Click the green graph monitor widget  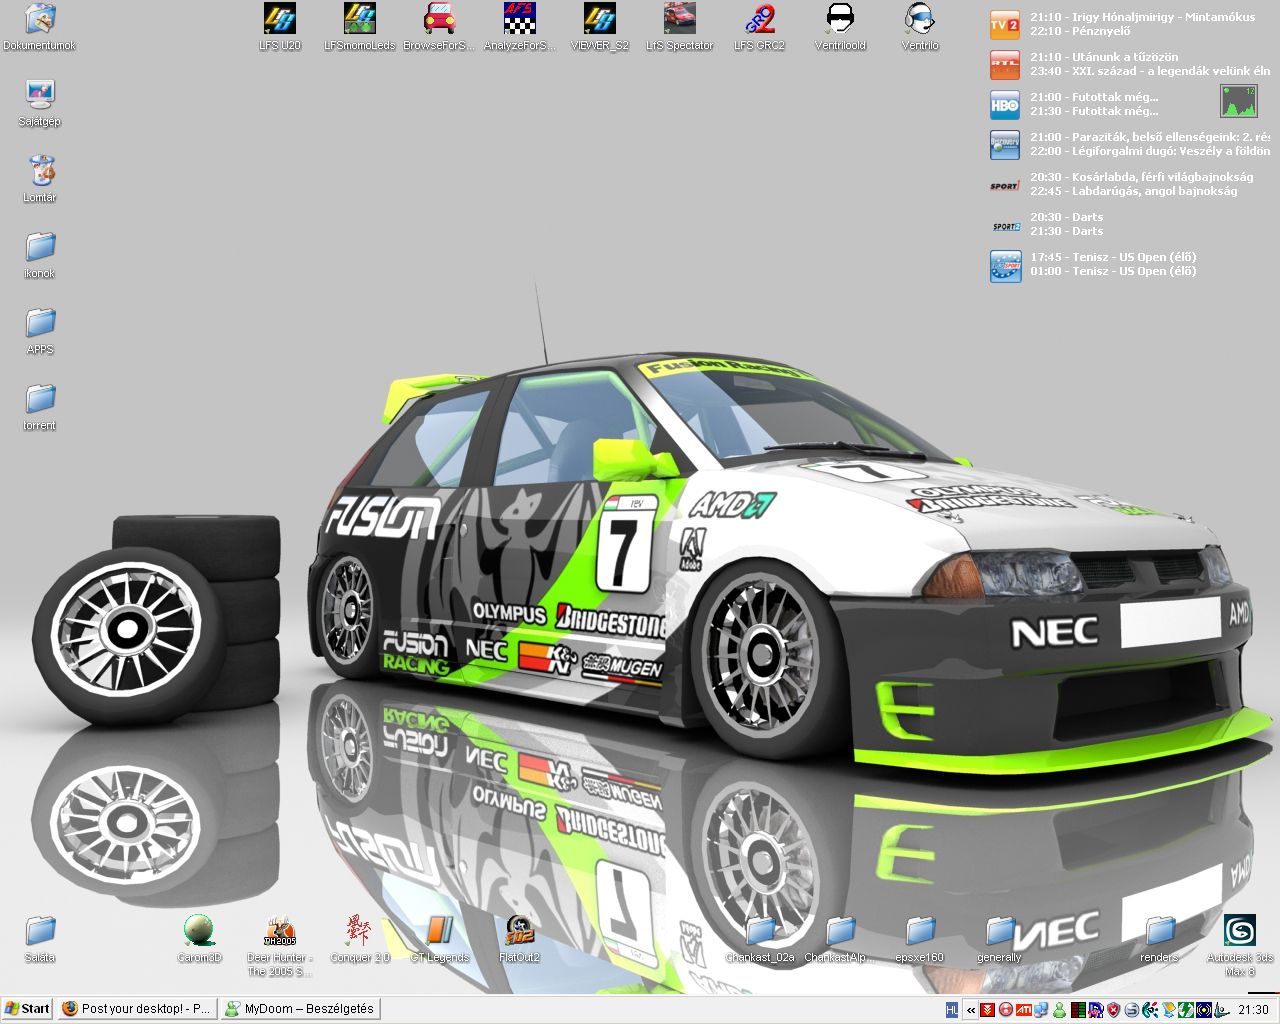1238,101
